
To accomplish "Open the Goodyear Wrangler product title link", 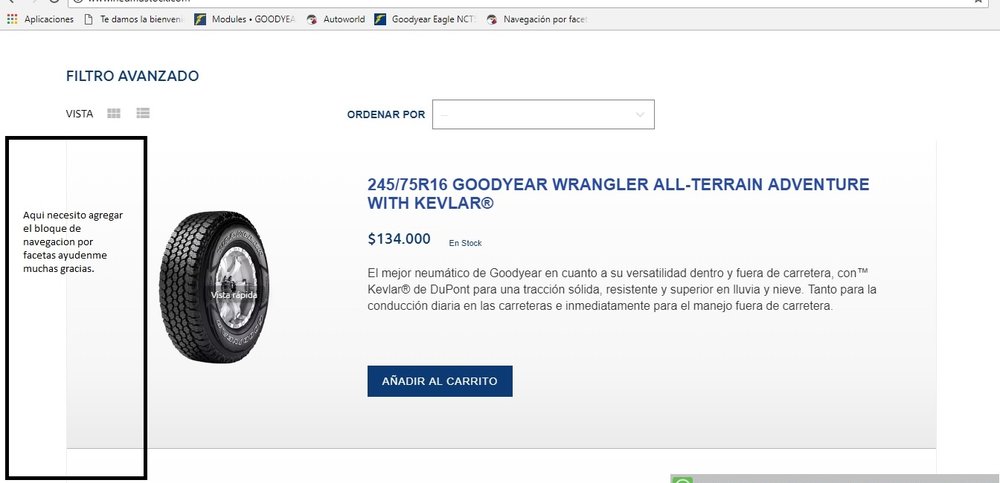I will (x=618, y=194).
